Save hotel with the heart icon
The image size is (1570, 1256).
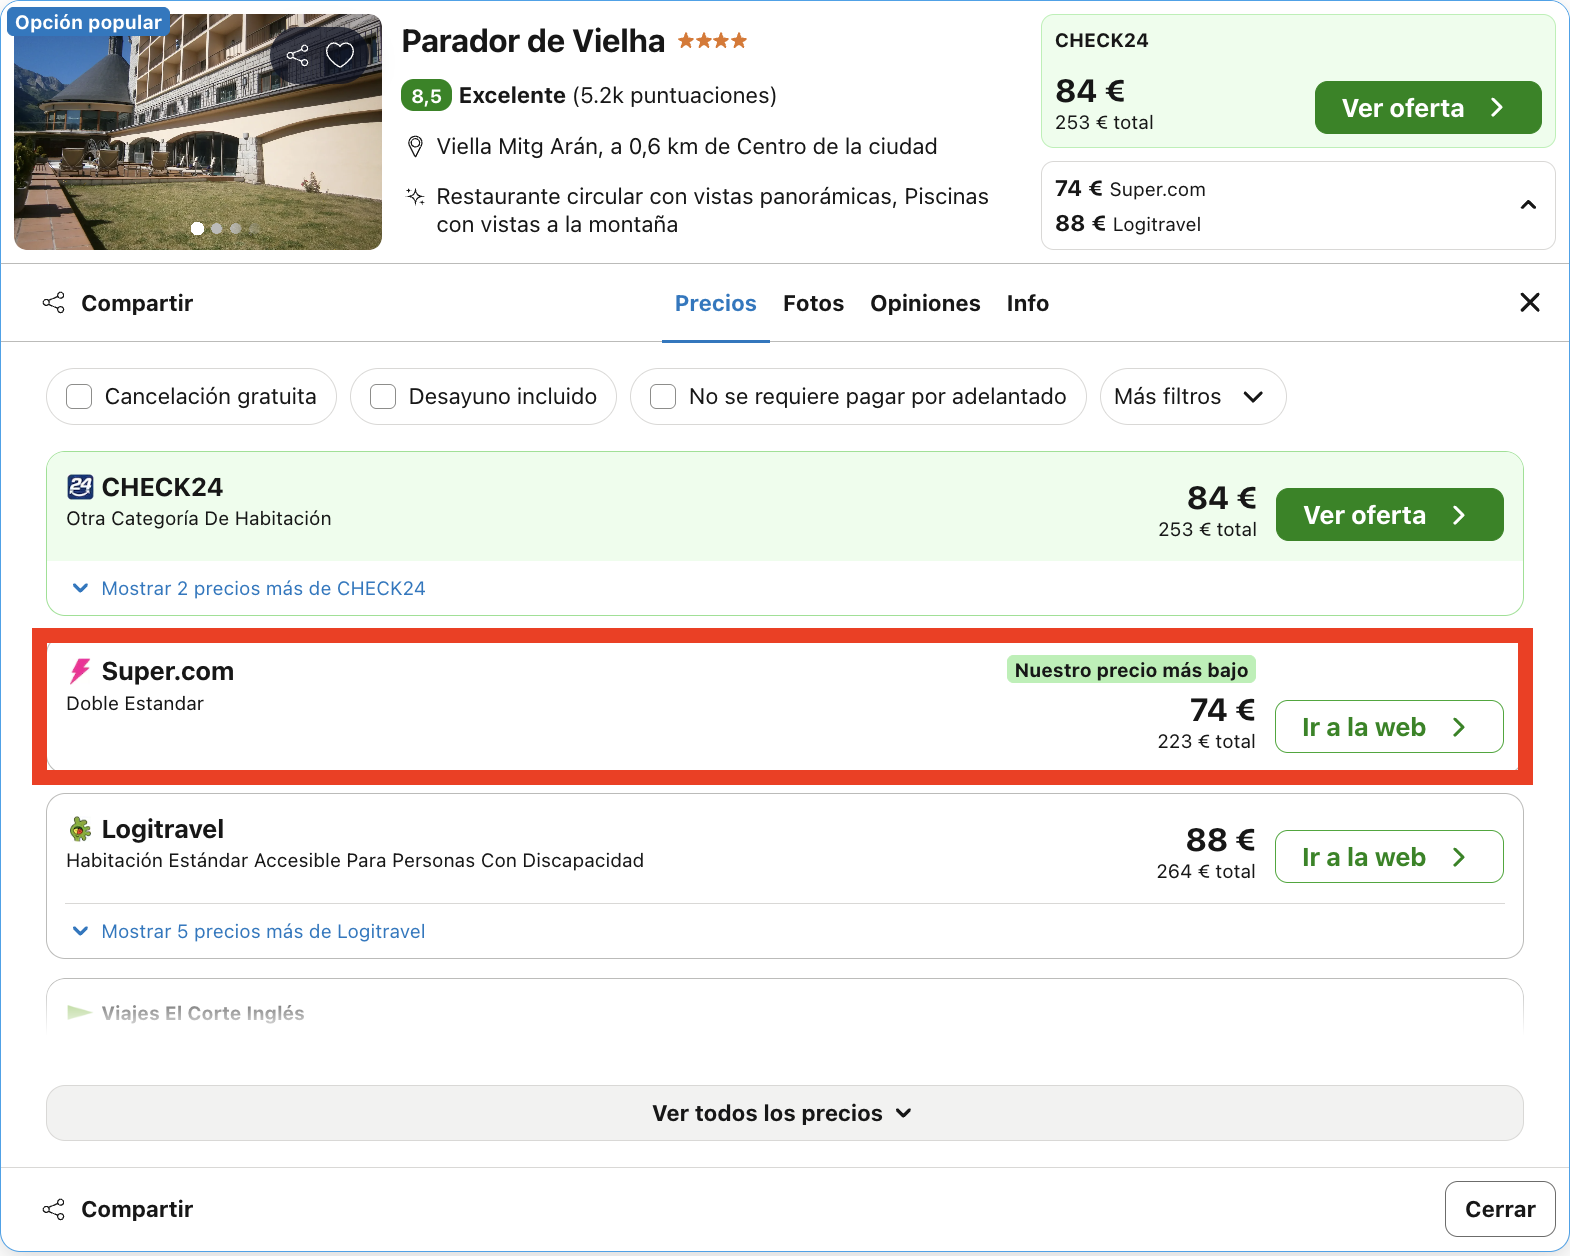(x=340, y=55)
